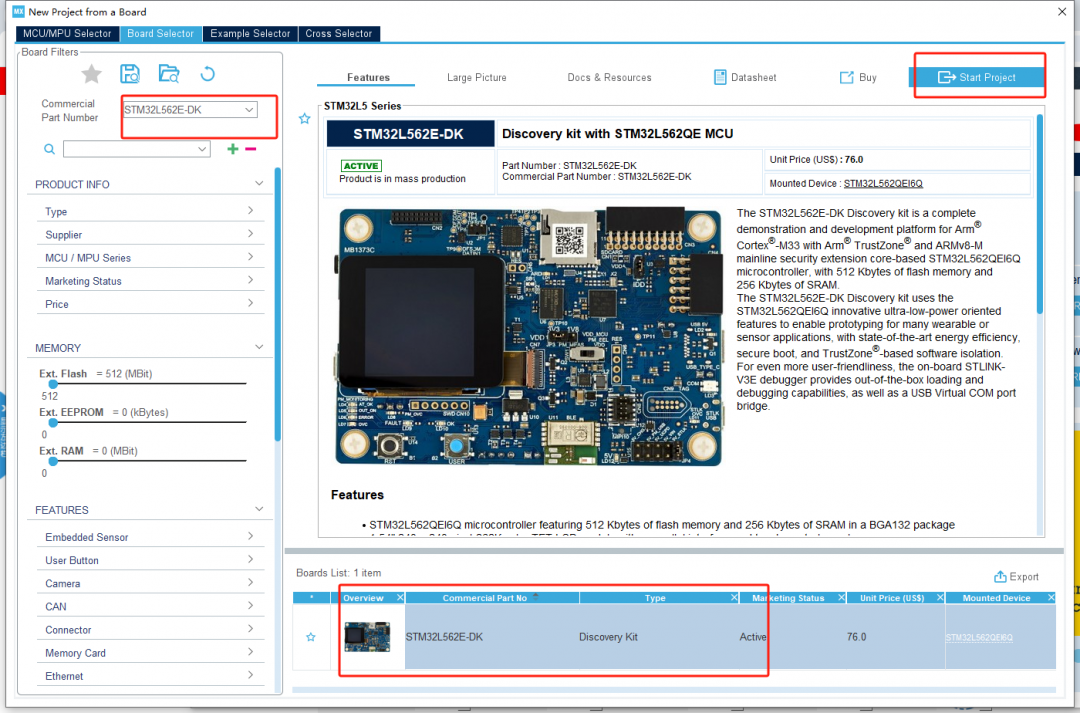Export the boards list

(1016, 576)
